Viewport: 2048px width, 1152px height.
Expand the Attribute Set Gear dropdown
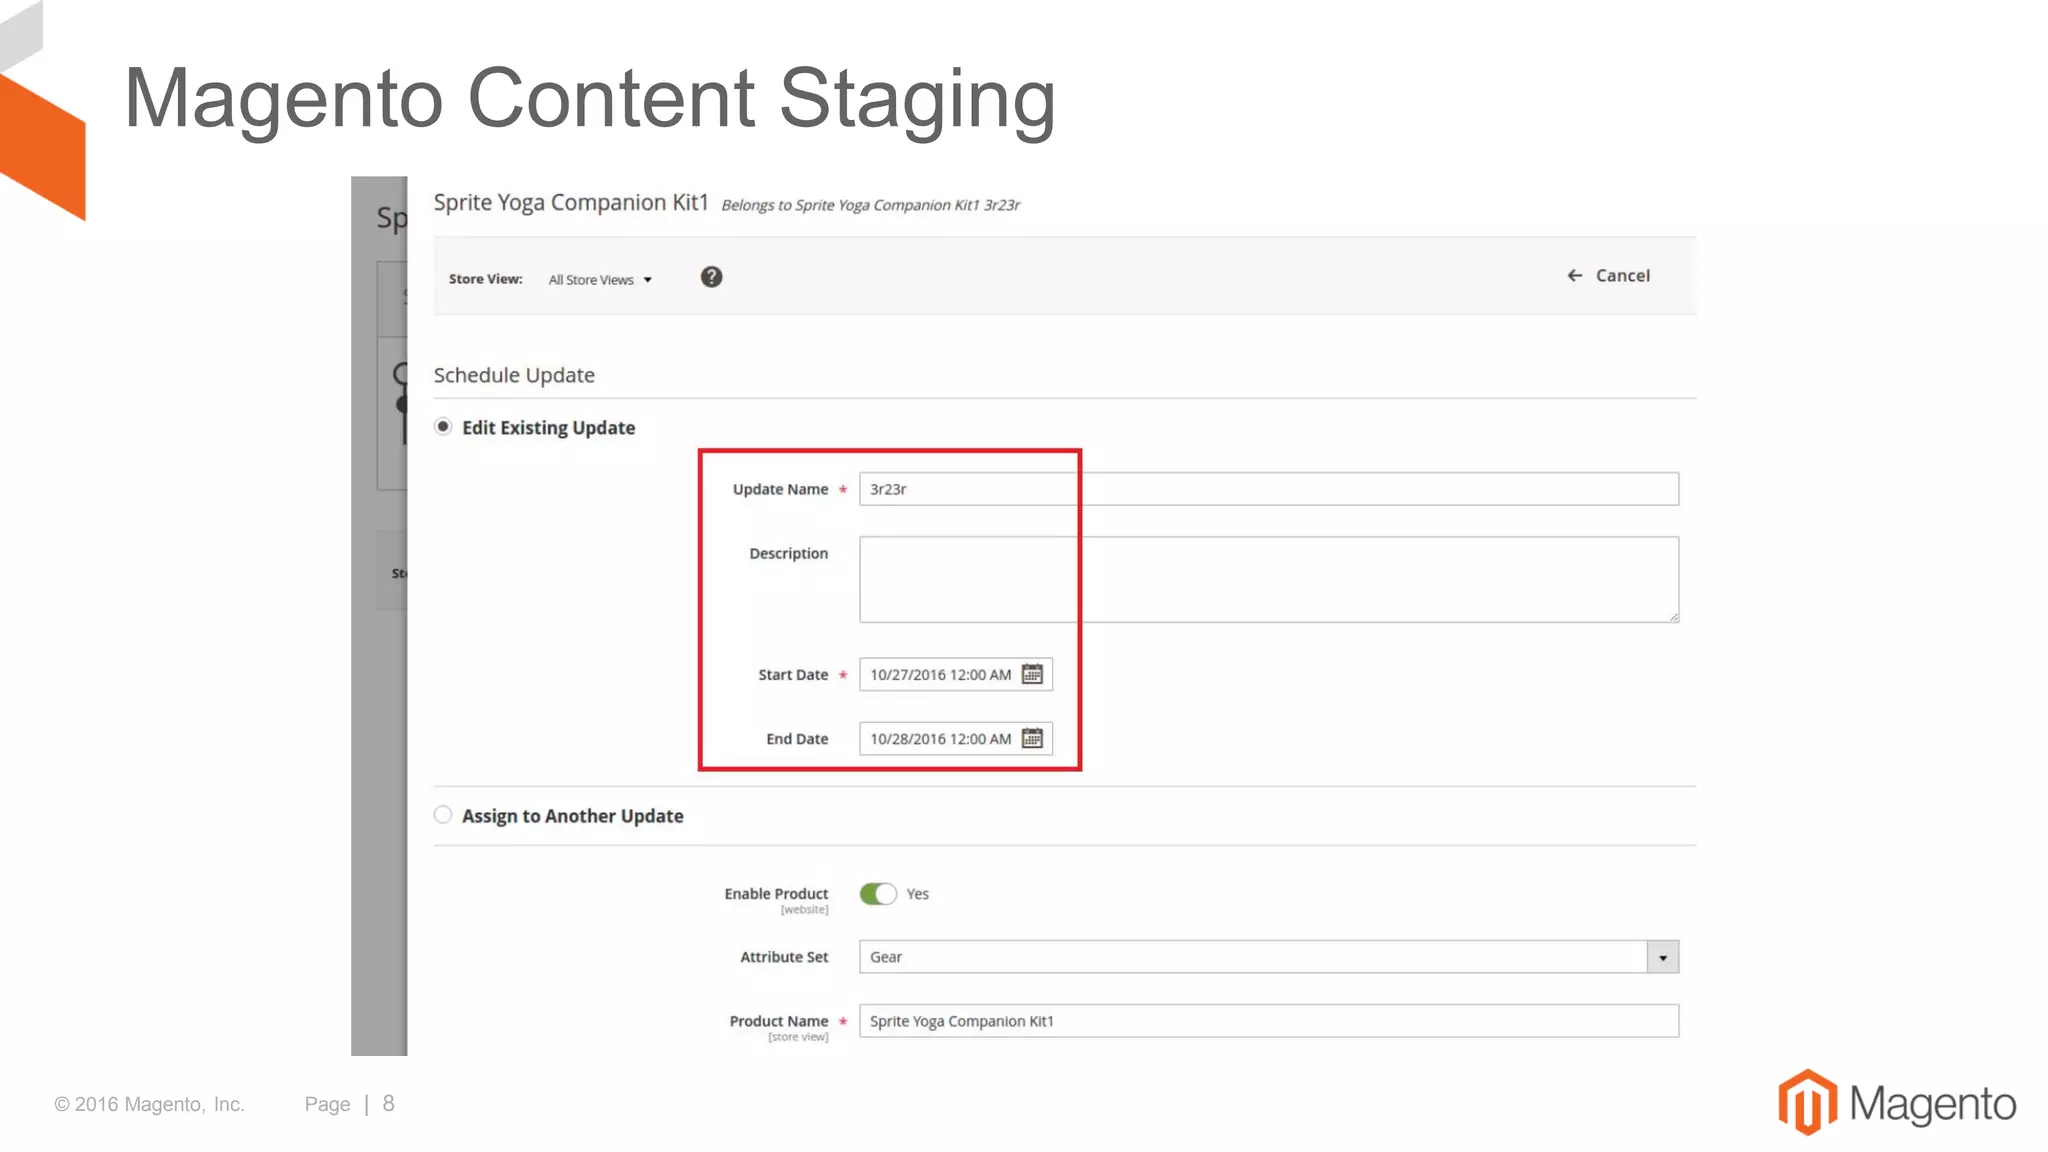(1663, 957)
